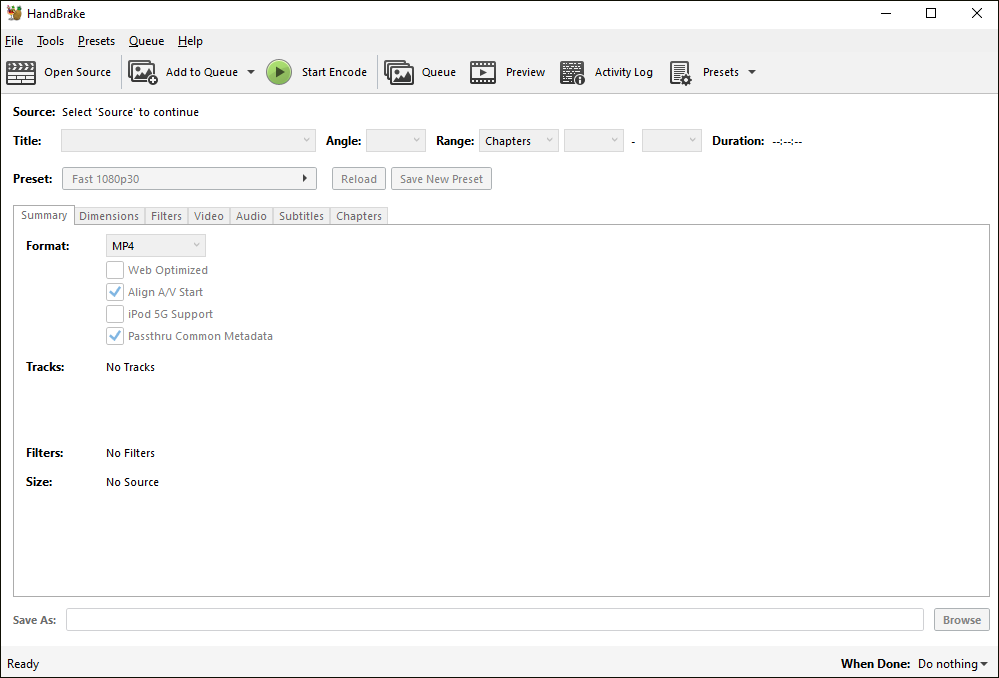Click the Preview film-strip icon
The width and height of the screenshot is (999, 678).
483,72
